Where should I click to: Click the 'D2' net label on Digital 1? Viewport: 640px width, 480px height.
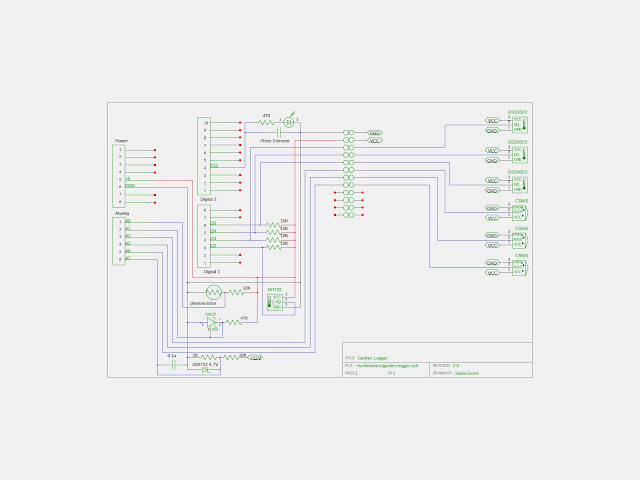[x=213, y=246]
